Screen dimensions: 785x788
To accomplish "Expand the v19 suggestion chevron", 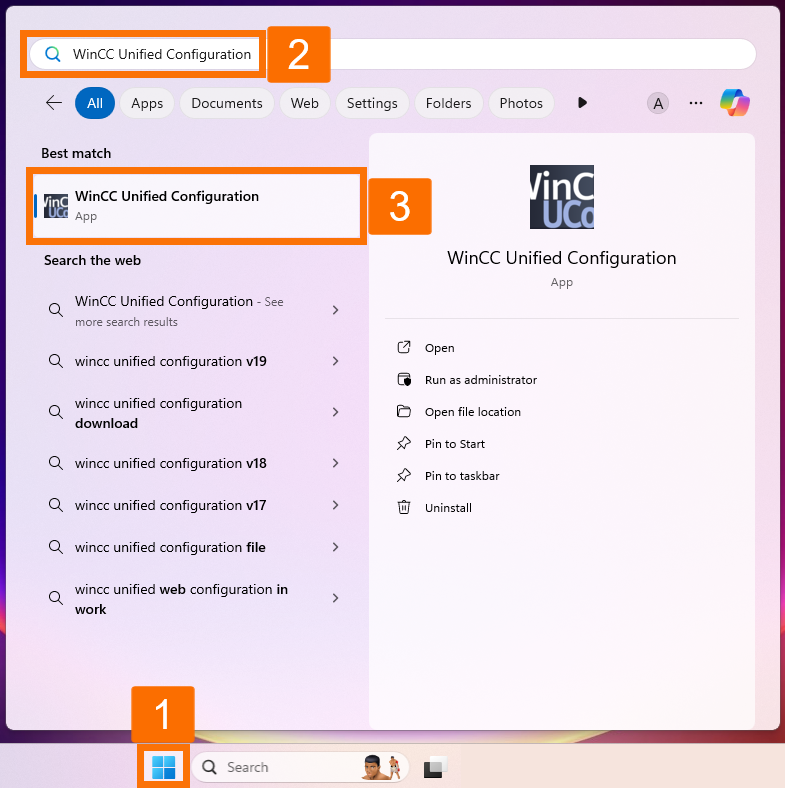I will pyautogui.click(x=336, y=361).
